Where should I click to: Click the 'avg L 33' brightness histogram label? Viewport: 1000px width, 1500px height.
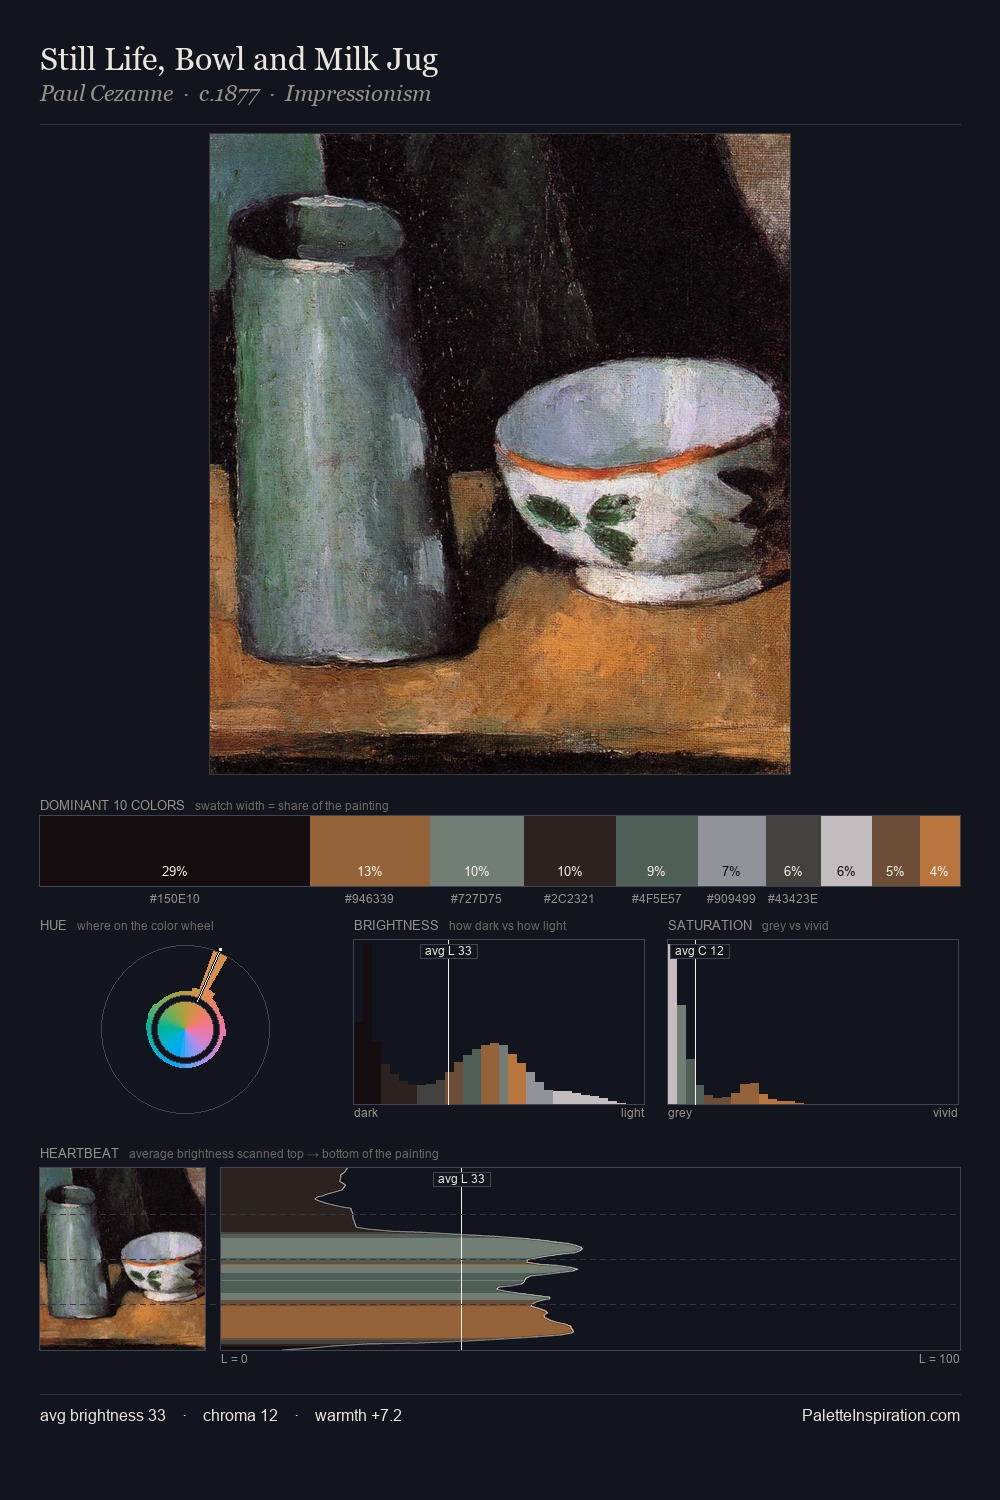pyautogui.click(x=448, y=951)
